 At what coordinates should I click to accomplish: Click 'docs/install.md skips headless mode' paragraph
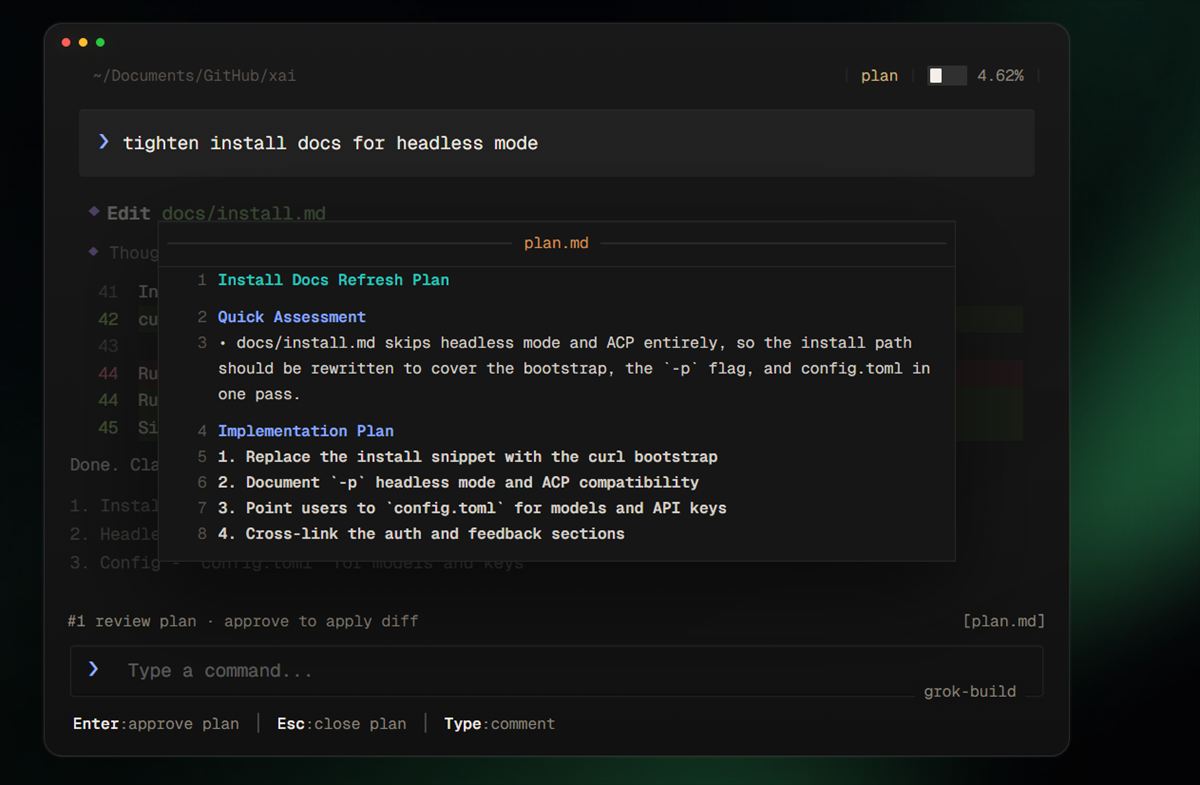coord(574,368)
